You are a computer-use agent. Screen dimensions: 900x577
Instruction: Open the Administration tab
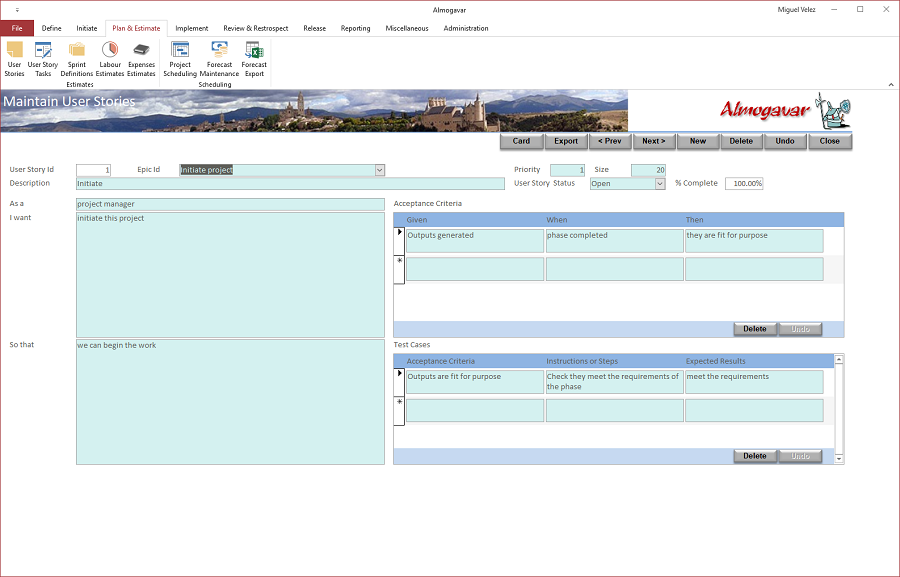point(466,28)
